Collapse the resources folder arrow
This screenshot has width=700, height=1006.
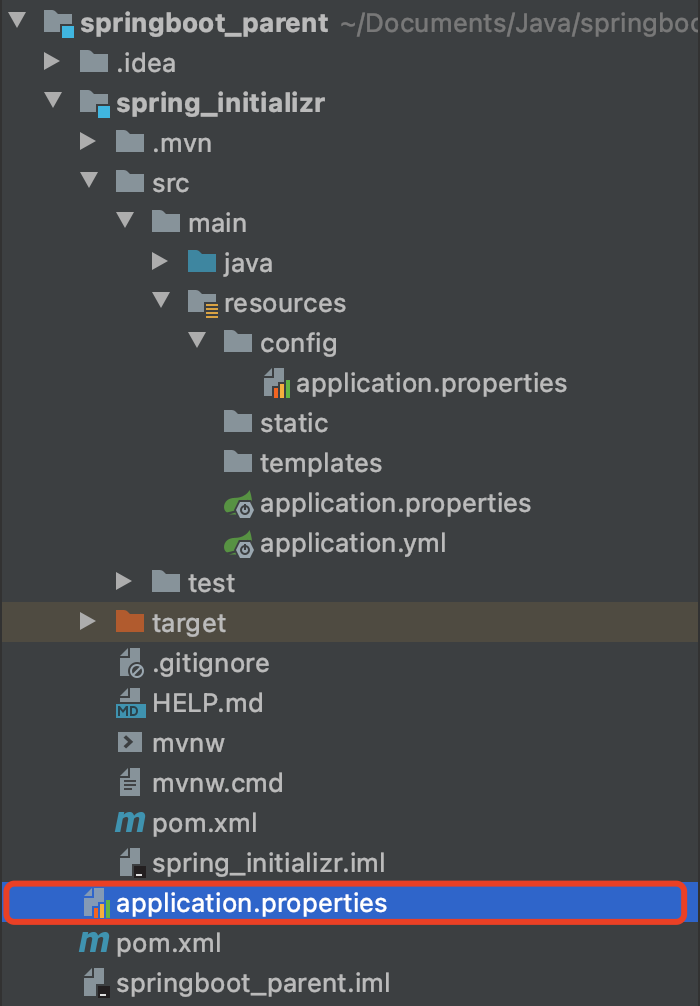pyautogui.click(x=161, y=300)
